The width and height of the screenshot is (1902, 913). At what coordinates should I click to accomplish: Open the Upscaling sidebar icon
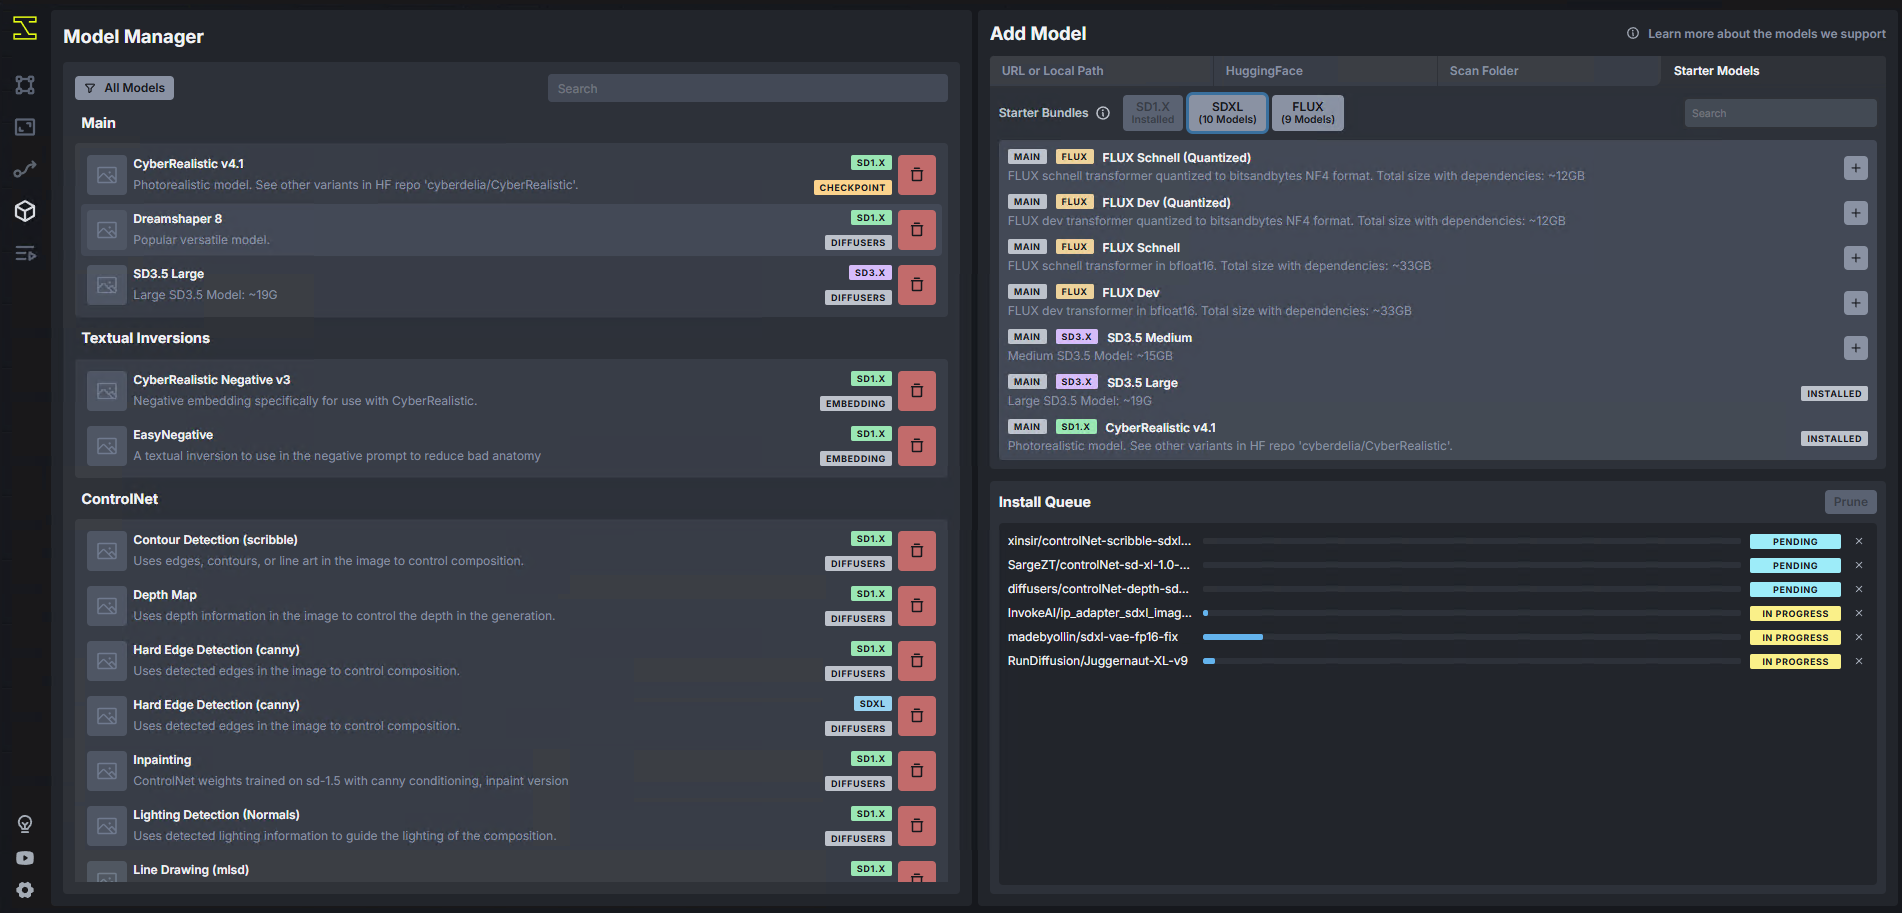click(25, 127)
